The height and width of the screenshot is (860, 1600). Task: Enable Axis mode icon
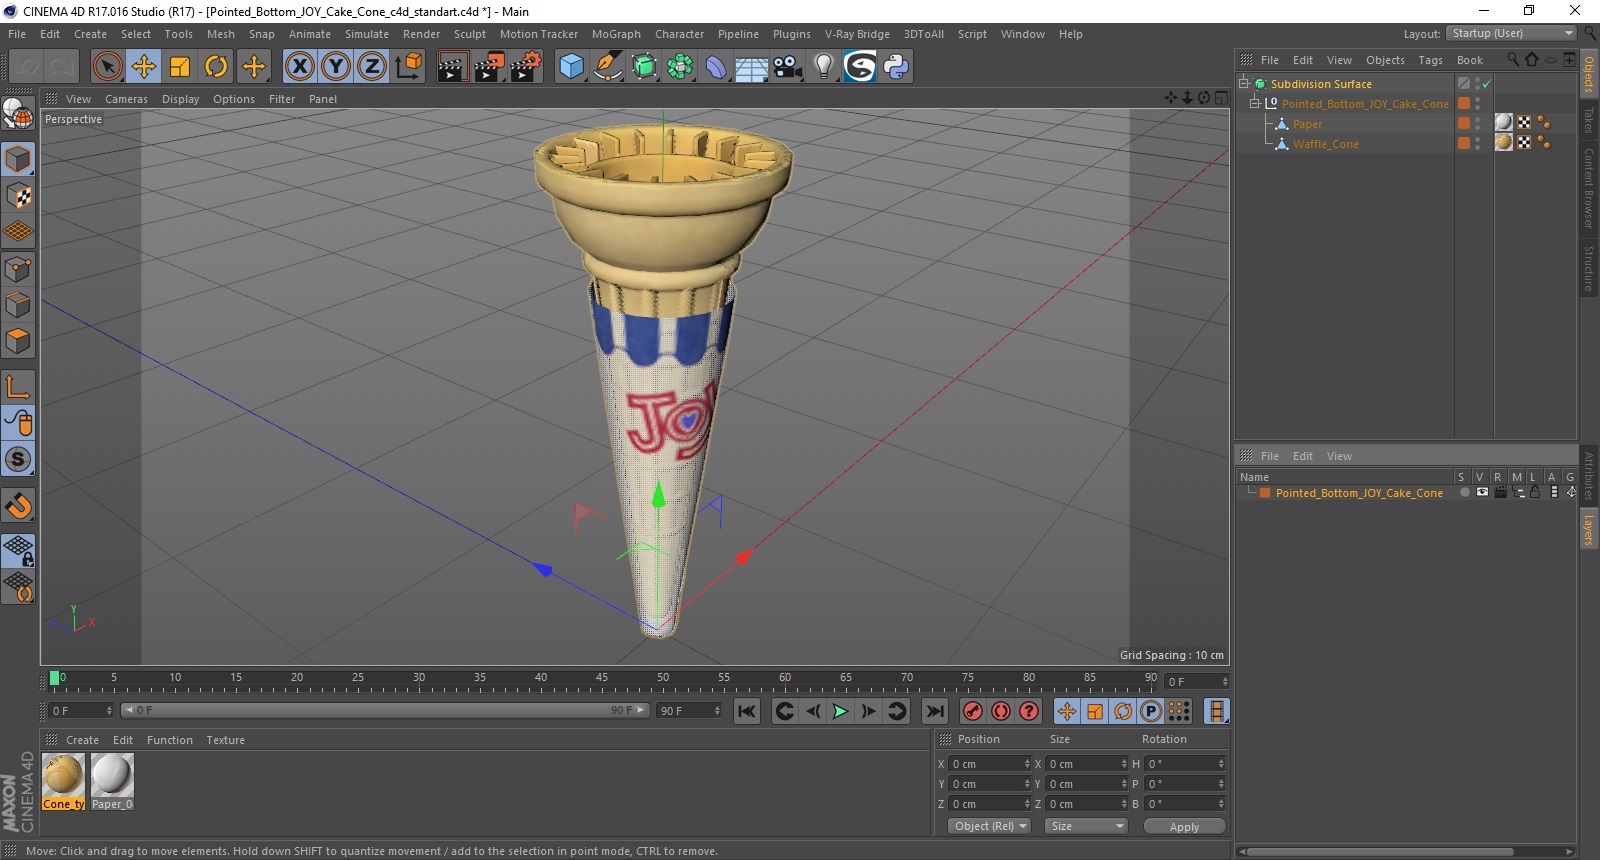pos(18,386)
